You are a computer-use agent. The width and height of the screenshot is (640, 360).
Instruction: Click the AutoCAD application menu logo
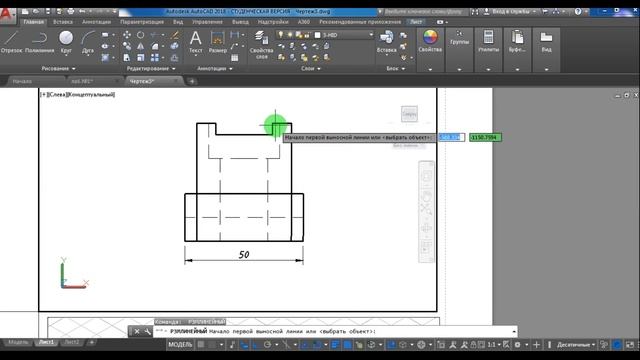pyautogui.click(x=7, y=16)
